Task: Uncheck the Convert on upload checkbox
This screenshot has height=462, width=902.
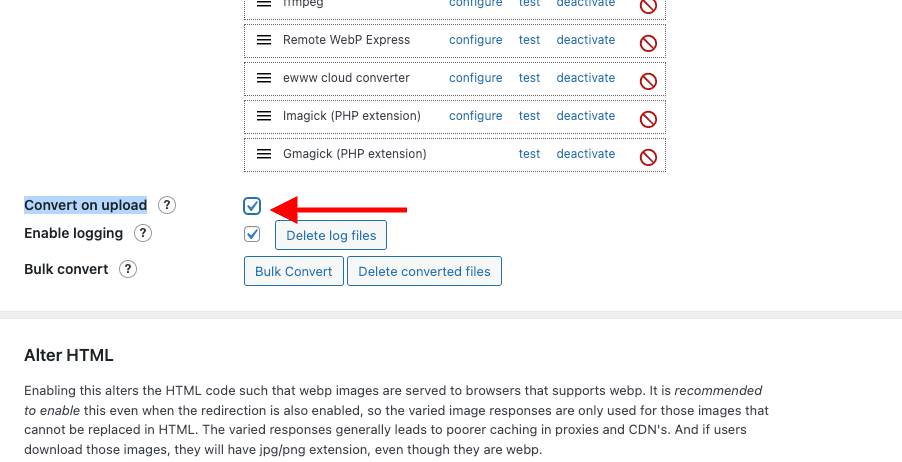Action: [252, 206]
